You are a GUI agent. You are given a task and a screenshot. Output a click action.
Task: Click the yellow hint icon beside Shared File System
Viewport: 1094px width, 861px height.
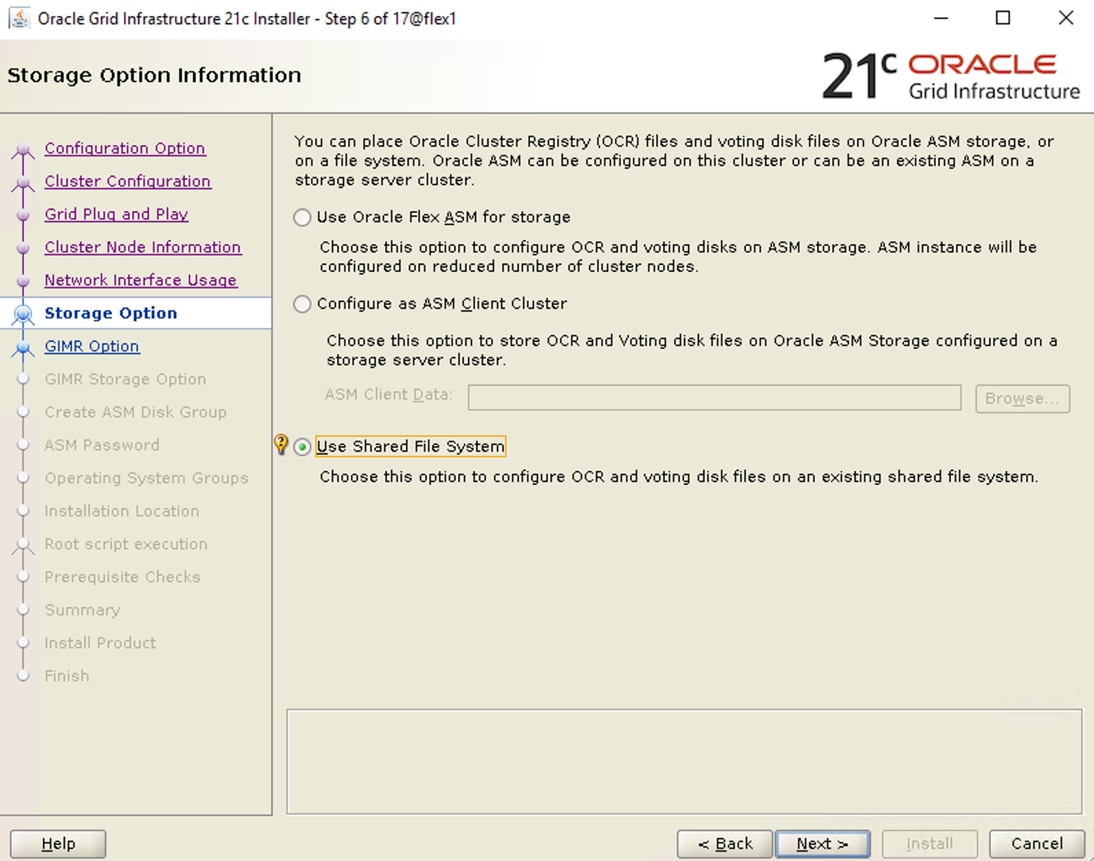coord(281,444)
